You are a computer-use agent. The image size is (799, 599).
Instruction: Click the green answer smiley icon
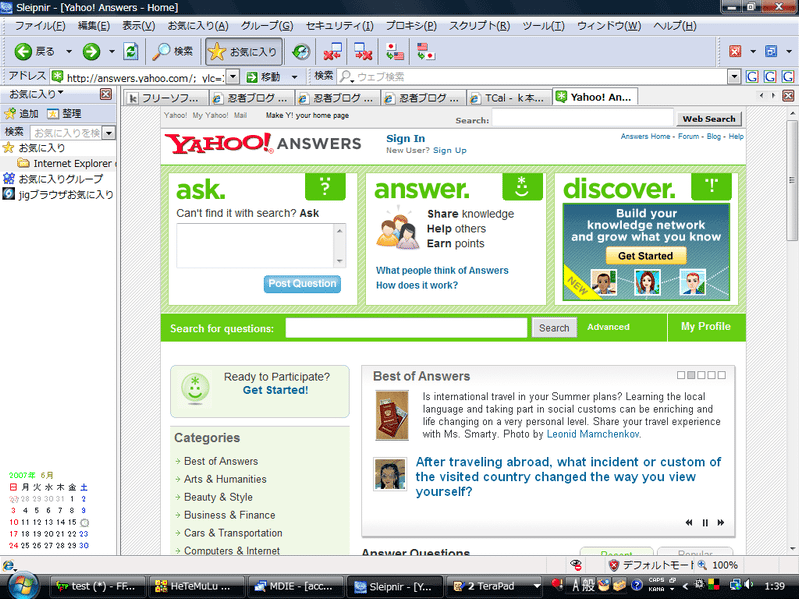522,186
